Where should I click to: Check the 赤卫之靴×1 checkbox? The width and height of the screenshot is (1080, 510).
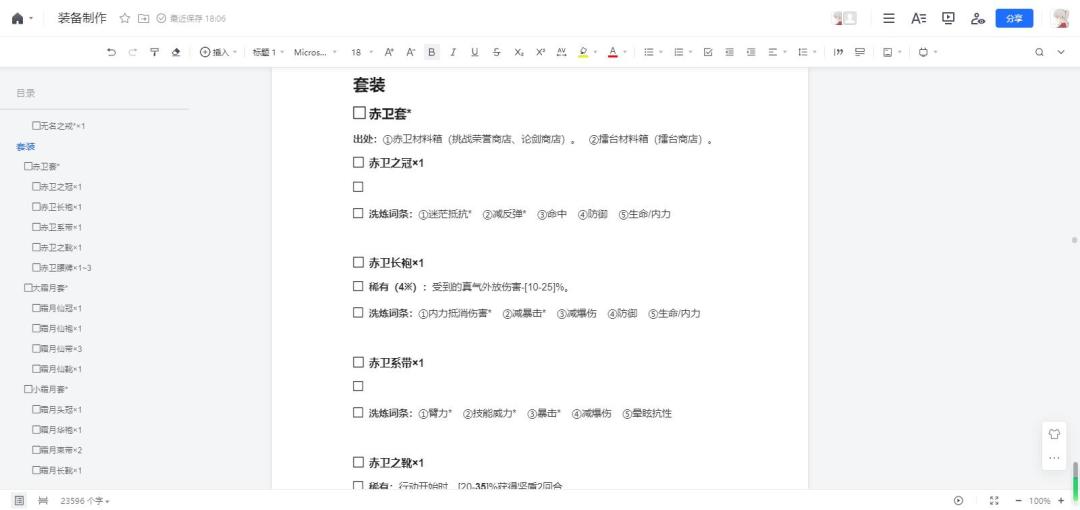[x=358, y=462]
